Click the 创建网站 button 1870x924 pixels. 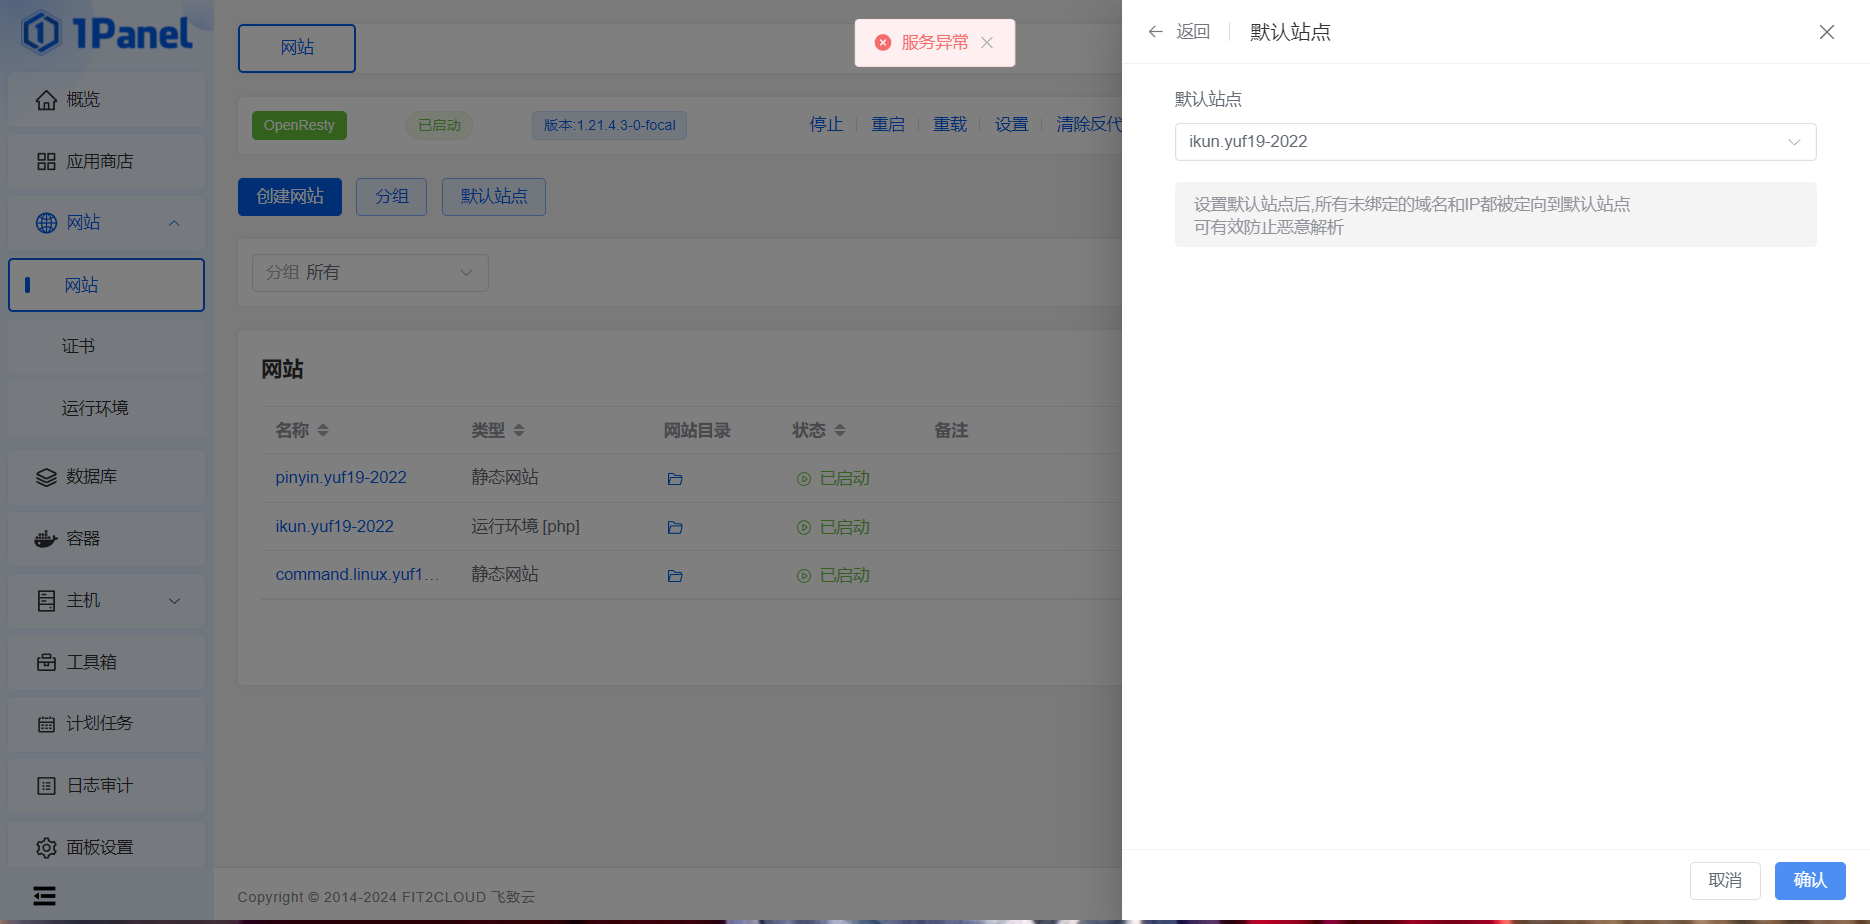point(290,197)
